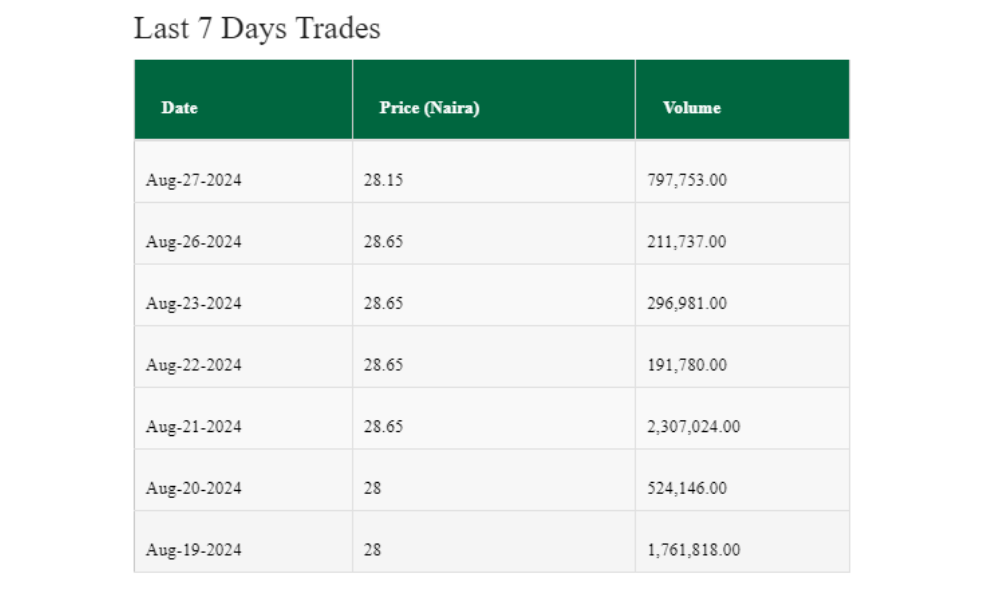This screenshot has width=1000, height=600.
Task: Click the Volume column header
Action: pyautogui.click(x=691, y=108)
